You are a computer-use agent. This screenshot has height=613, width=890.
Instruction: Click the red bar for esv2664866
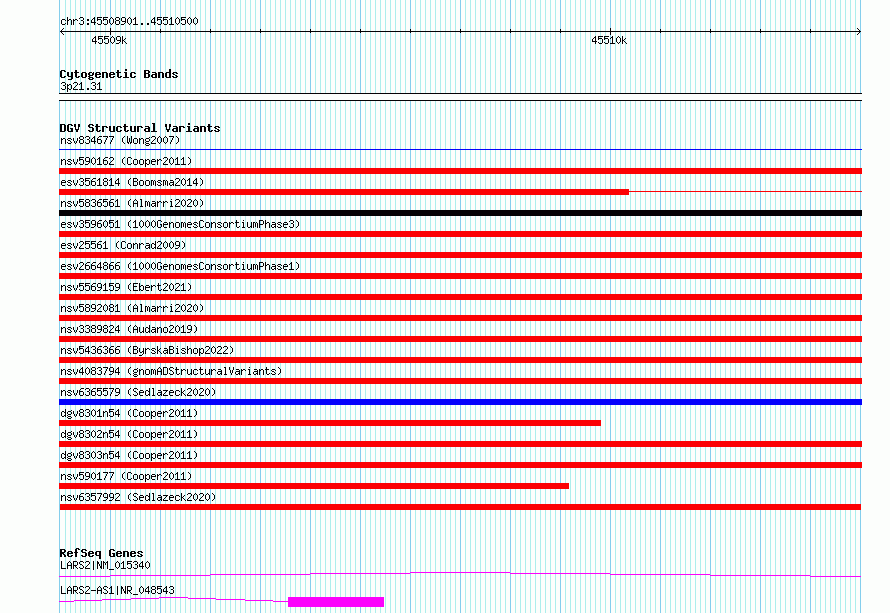pos(460,276)
